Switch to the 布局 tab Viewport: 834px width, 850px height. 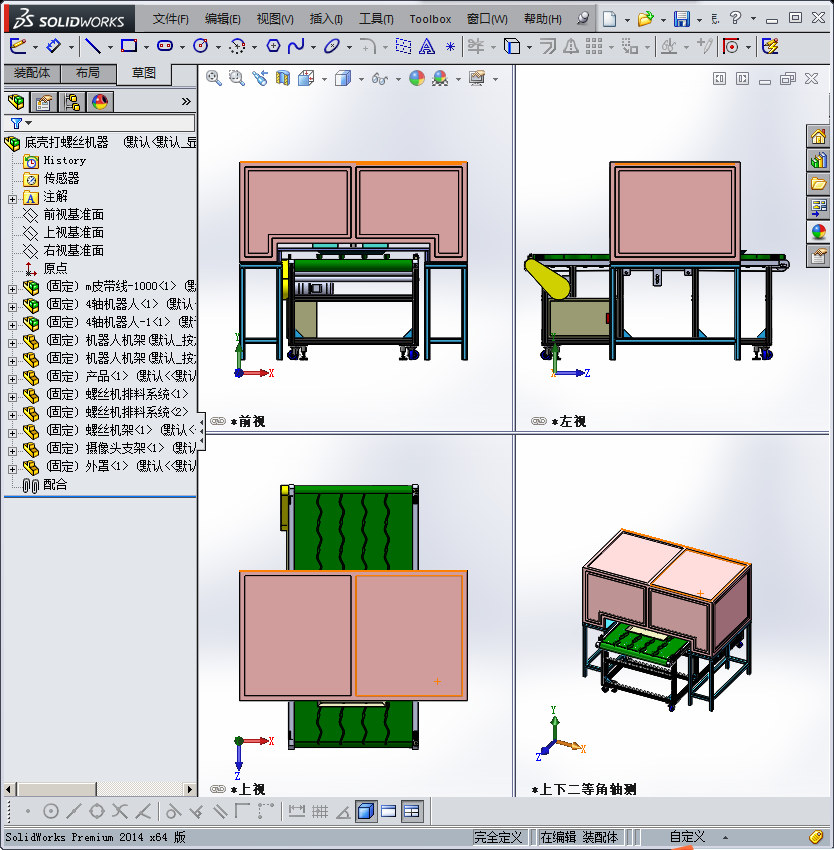coord(88,73)
